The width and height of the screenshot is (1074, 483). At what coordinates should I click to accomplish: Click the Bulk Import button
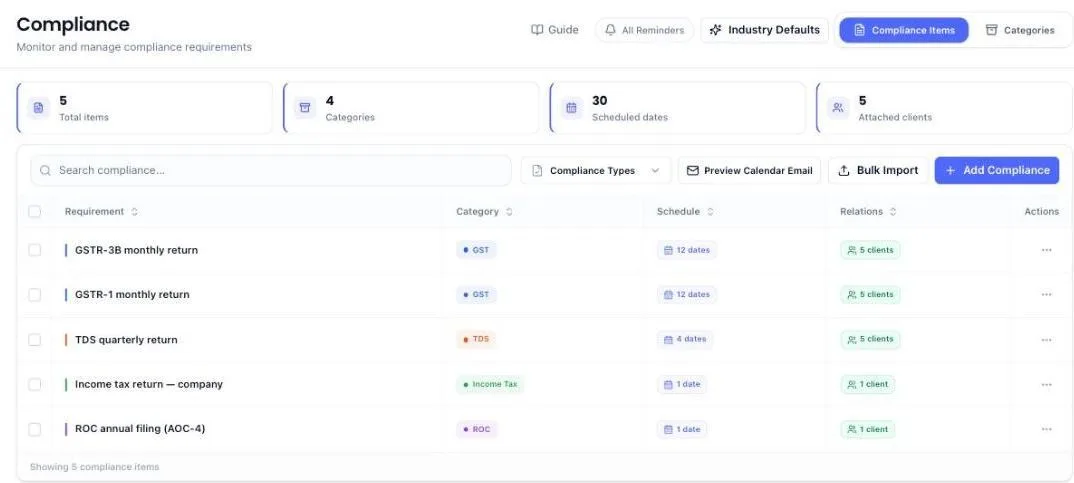coord(878,171)
